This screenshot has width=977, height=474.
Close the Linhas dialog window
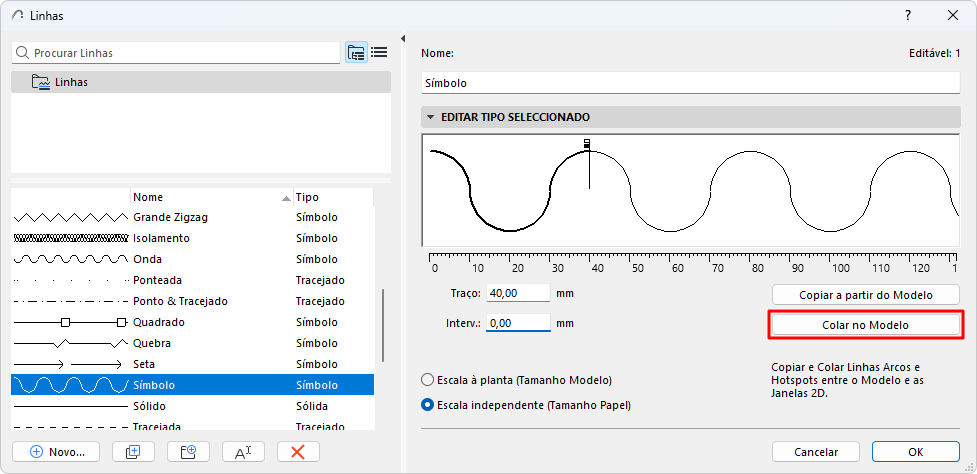click(953, 16)
